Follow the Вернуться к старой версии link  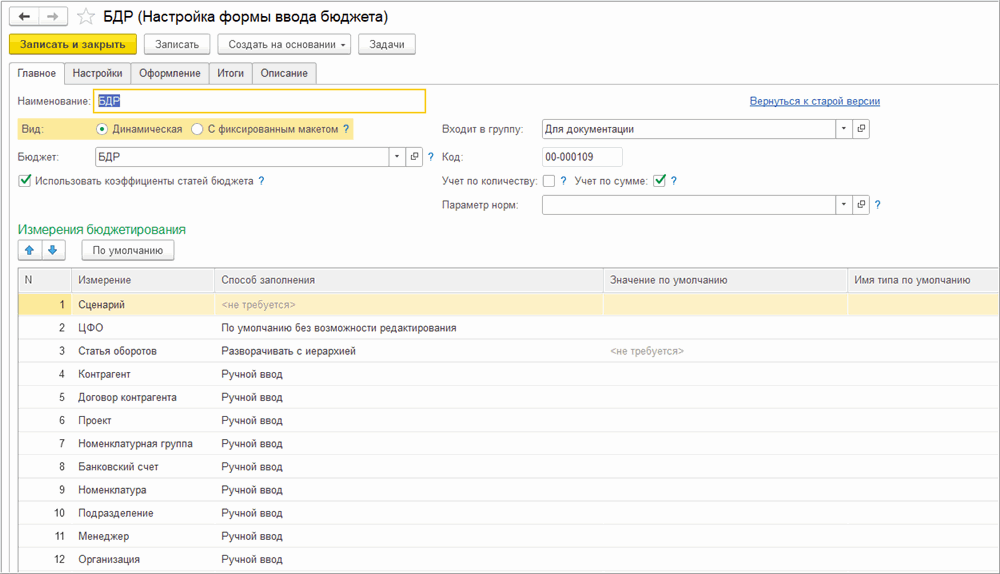[814, 101]
